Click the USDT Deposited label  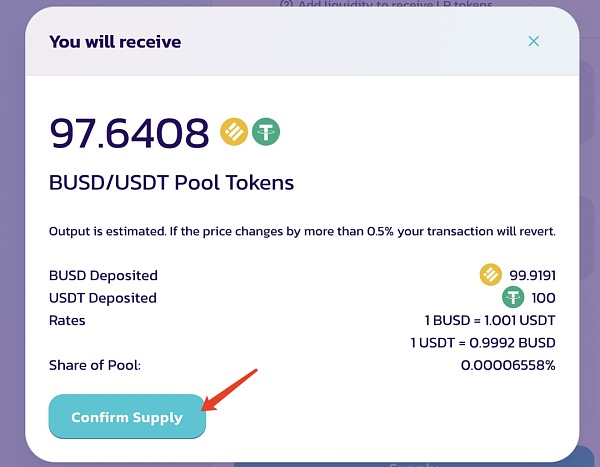pos(103,298)
